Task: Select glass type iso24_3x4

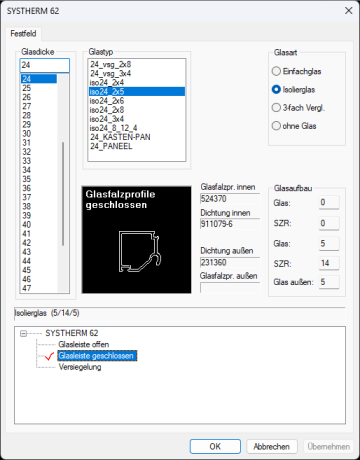Action: pos(137,119)
